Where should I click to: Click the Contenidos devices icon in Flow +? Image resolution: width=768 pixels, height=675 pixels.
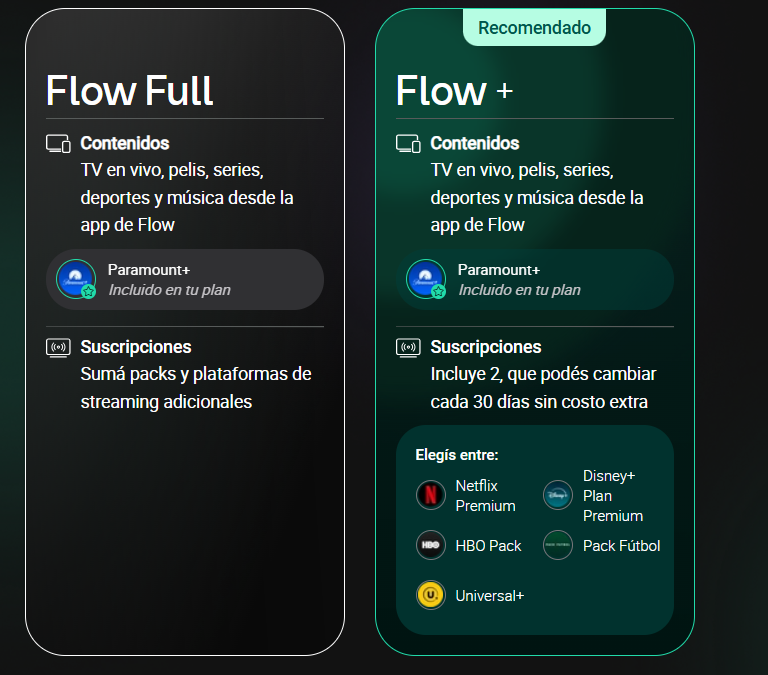click(408, 144)
